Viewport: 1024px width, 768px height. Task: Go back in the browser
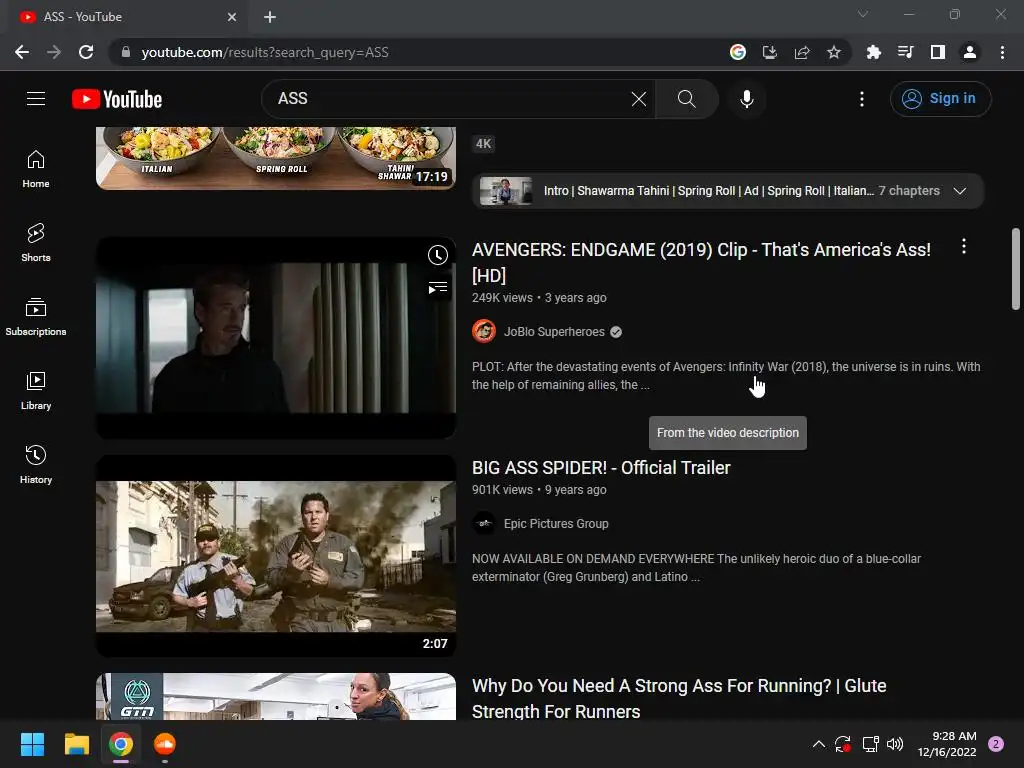tap(22, 52)
